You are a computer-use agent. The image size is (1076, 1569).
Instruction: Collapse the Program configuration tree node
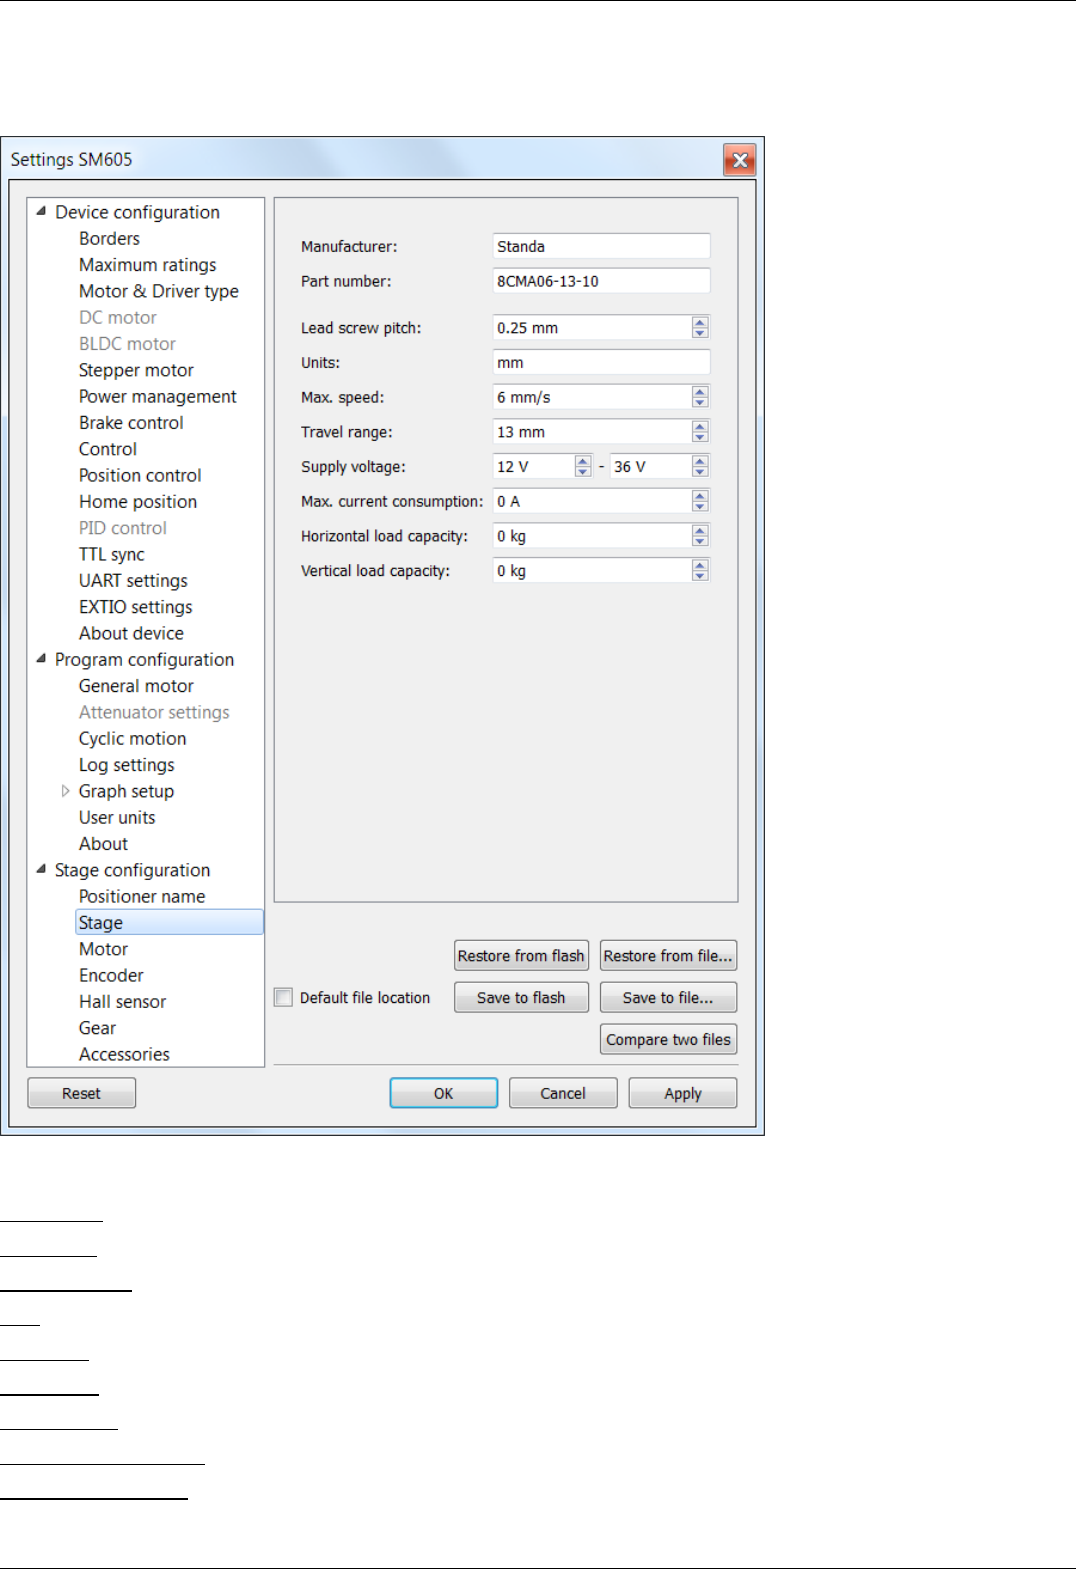click(x=41, y=658)
